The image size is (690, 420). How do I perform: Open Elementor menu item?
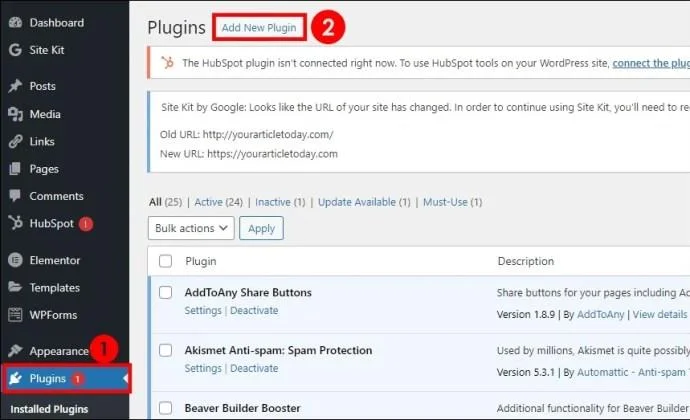coord(55,260)
